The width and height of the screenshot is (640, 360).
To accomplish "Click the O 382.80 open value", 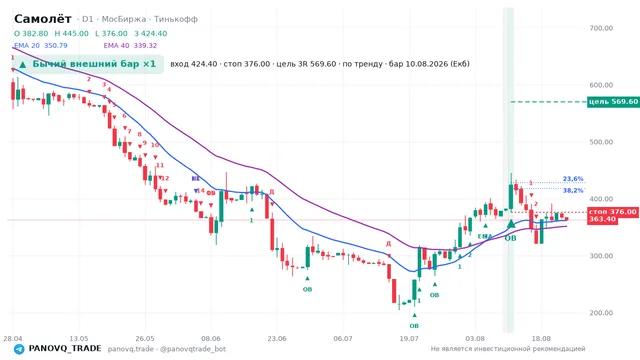I will [x=31, y=33].
